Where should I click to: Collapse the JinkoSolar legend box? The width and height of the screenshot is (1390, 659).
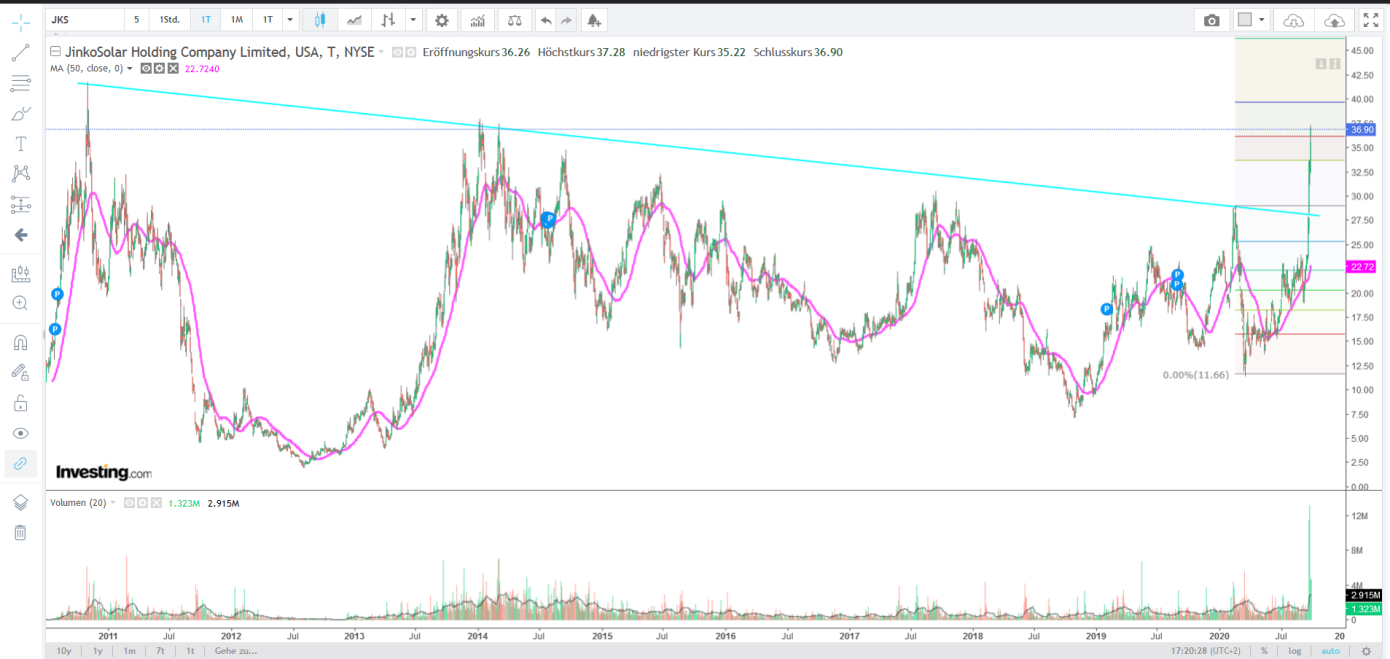point(55,52)
